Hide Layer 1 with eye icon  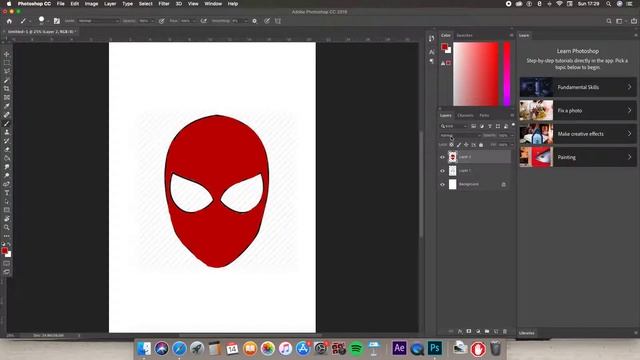[x=442, y=171]
